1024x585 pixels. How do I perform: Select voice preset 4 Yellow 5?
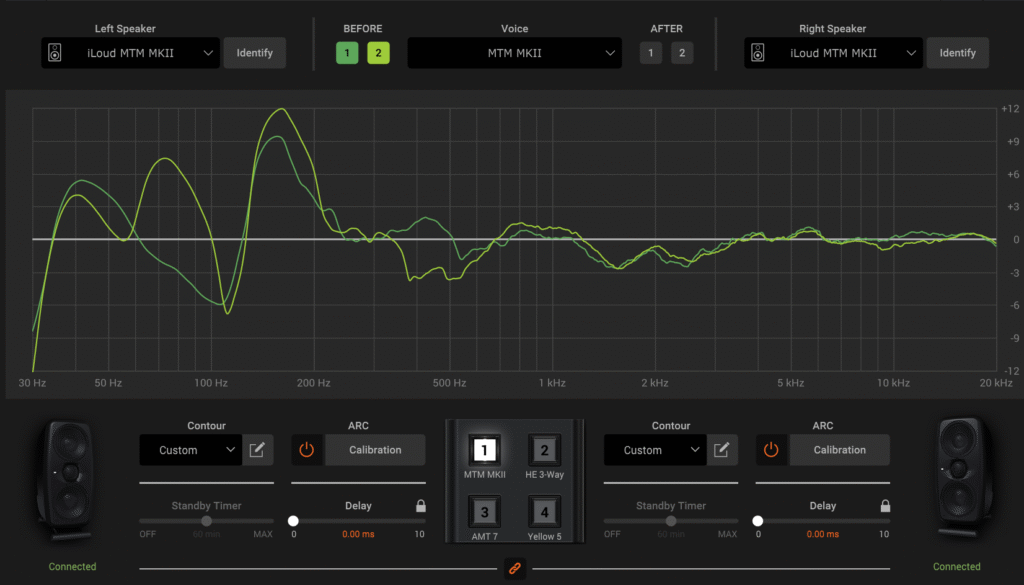tap(544, 512)
